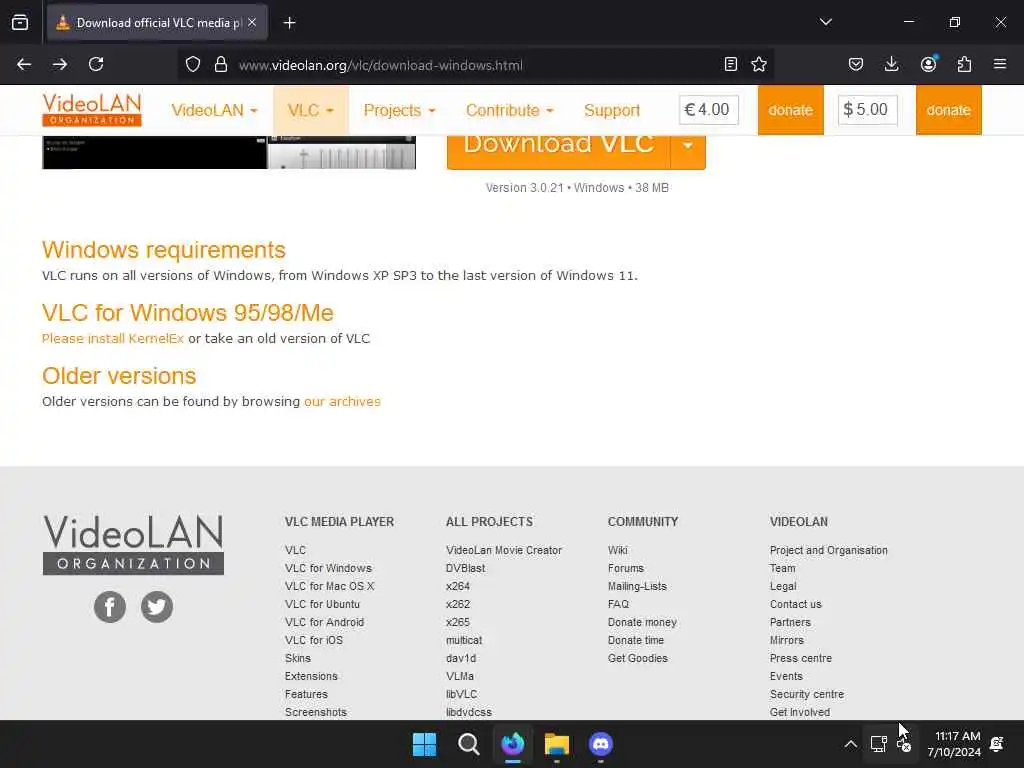Viewport: 1024px width, 768px height.
Task: Open the Support navigation item
Action: point(612,110)
